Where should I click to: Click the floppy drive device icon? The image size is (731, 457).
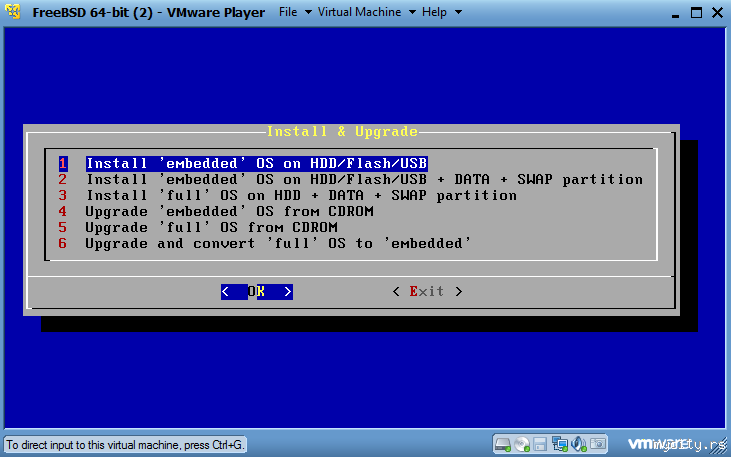point(540,444)
